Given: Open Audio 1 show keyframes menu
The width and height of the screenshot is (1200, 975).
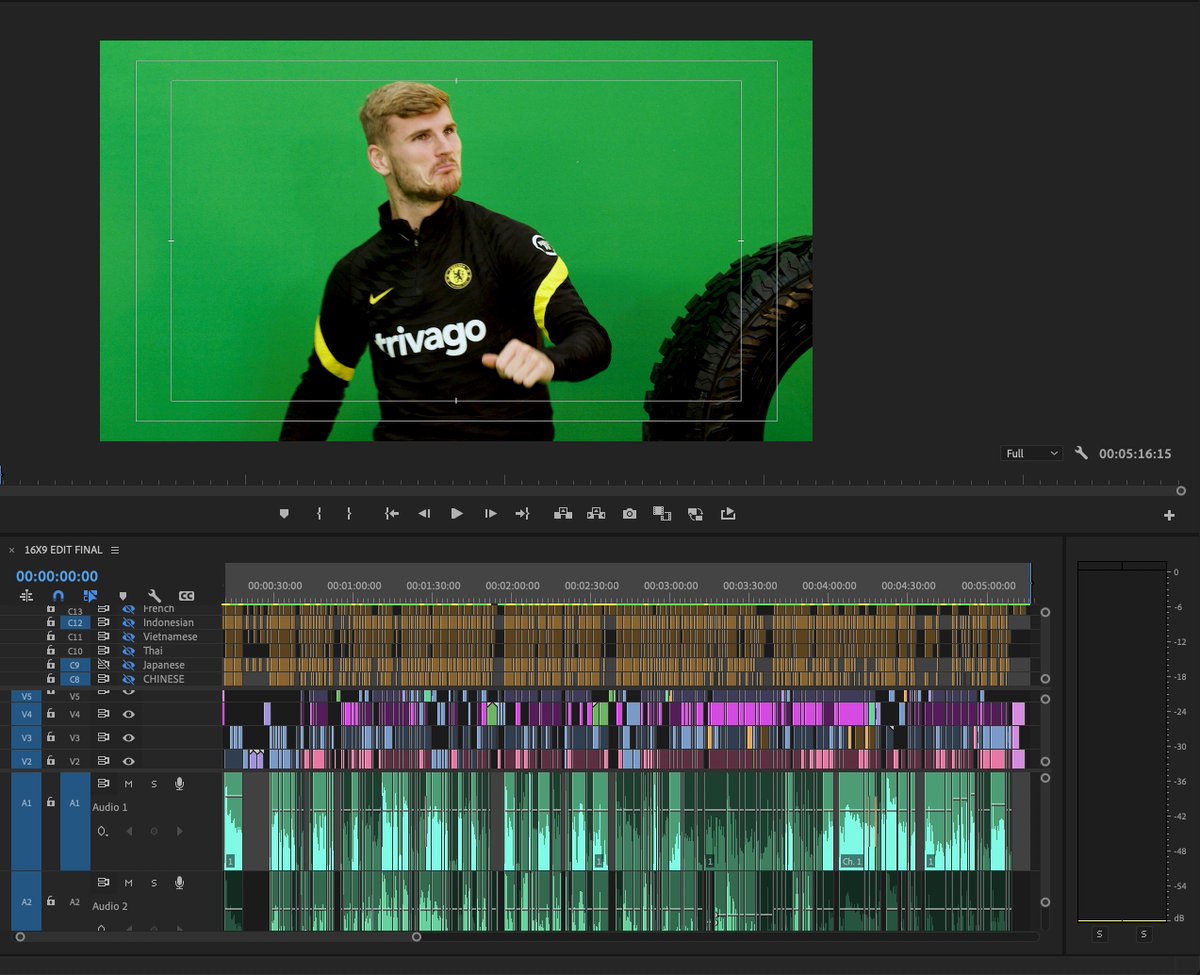Looking at the screenshot, I should click(x=102, y=831).
